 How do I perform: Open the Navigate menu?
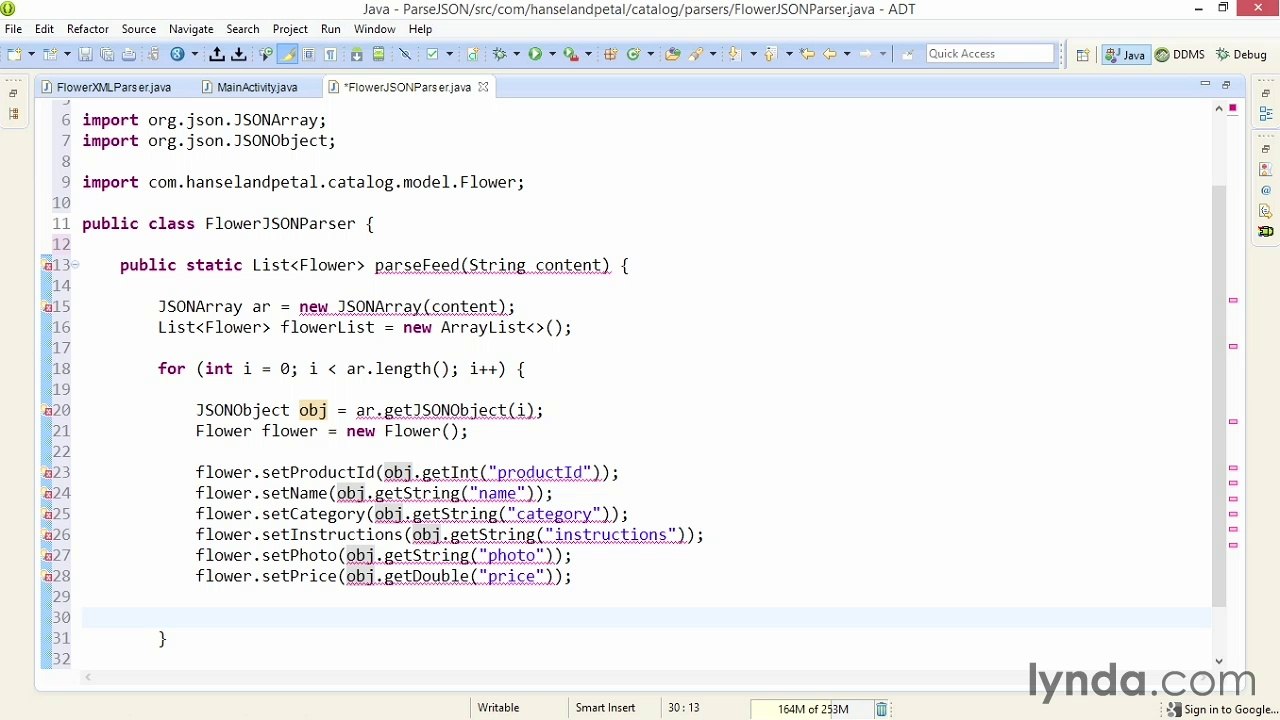(x=191, y=29)
